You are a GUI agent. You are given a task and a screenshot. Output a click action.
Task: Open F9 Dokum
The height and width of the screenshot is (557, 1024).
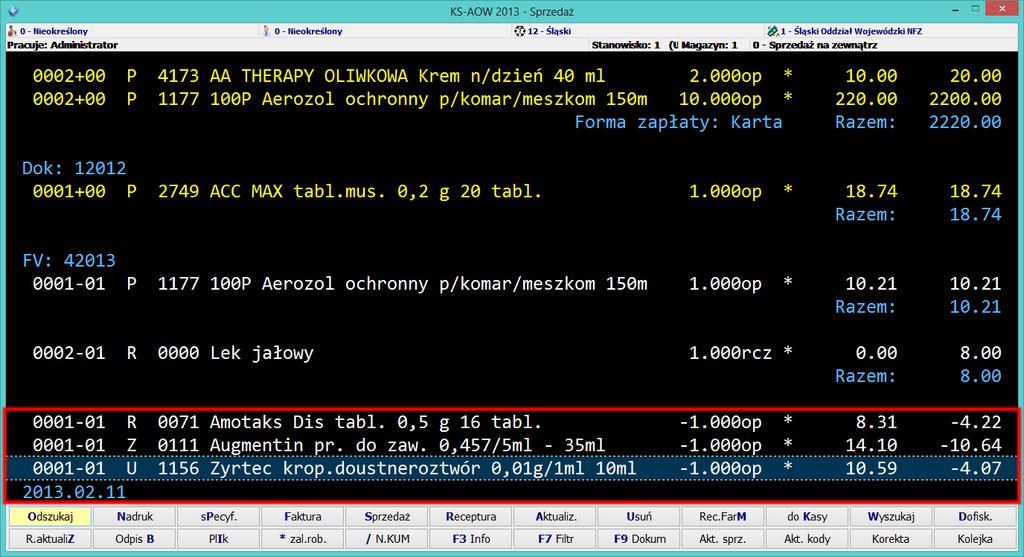pyautogui.click(x=639, y=539)
